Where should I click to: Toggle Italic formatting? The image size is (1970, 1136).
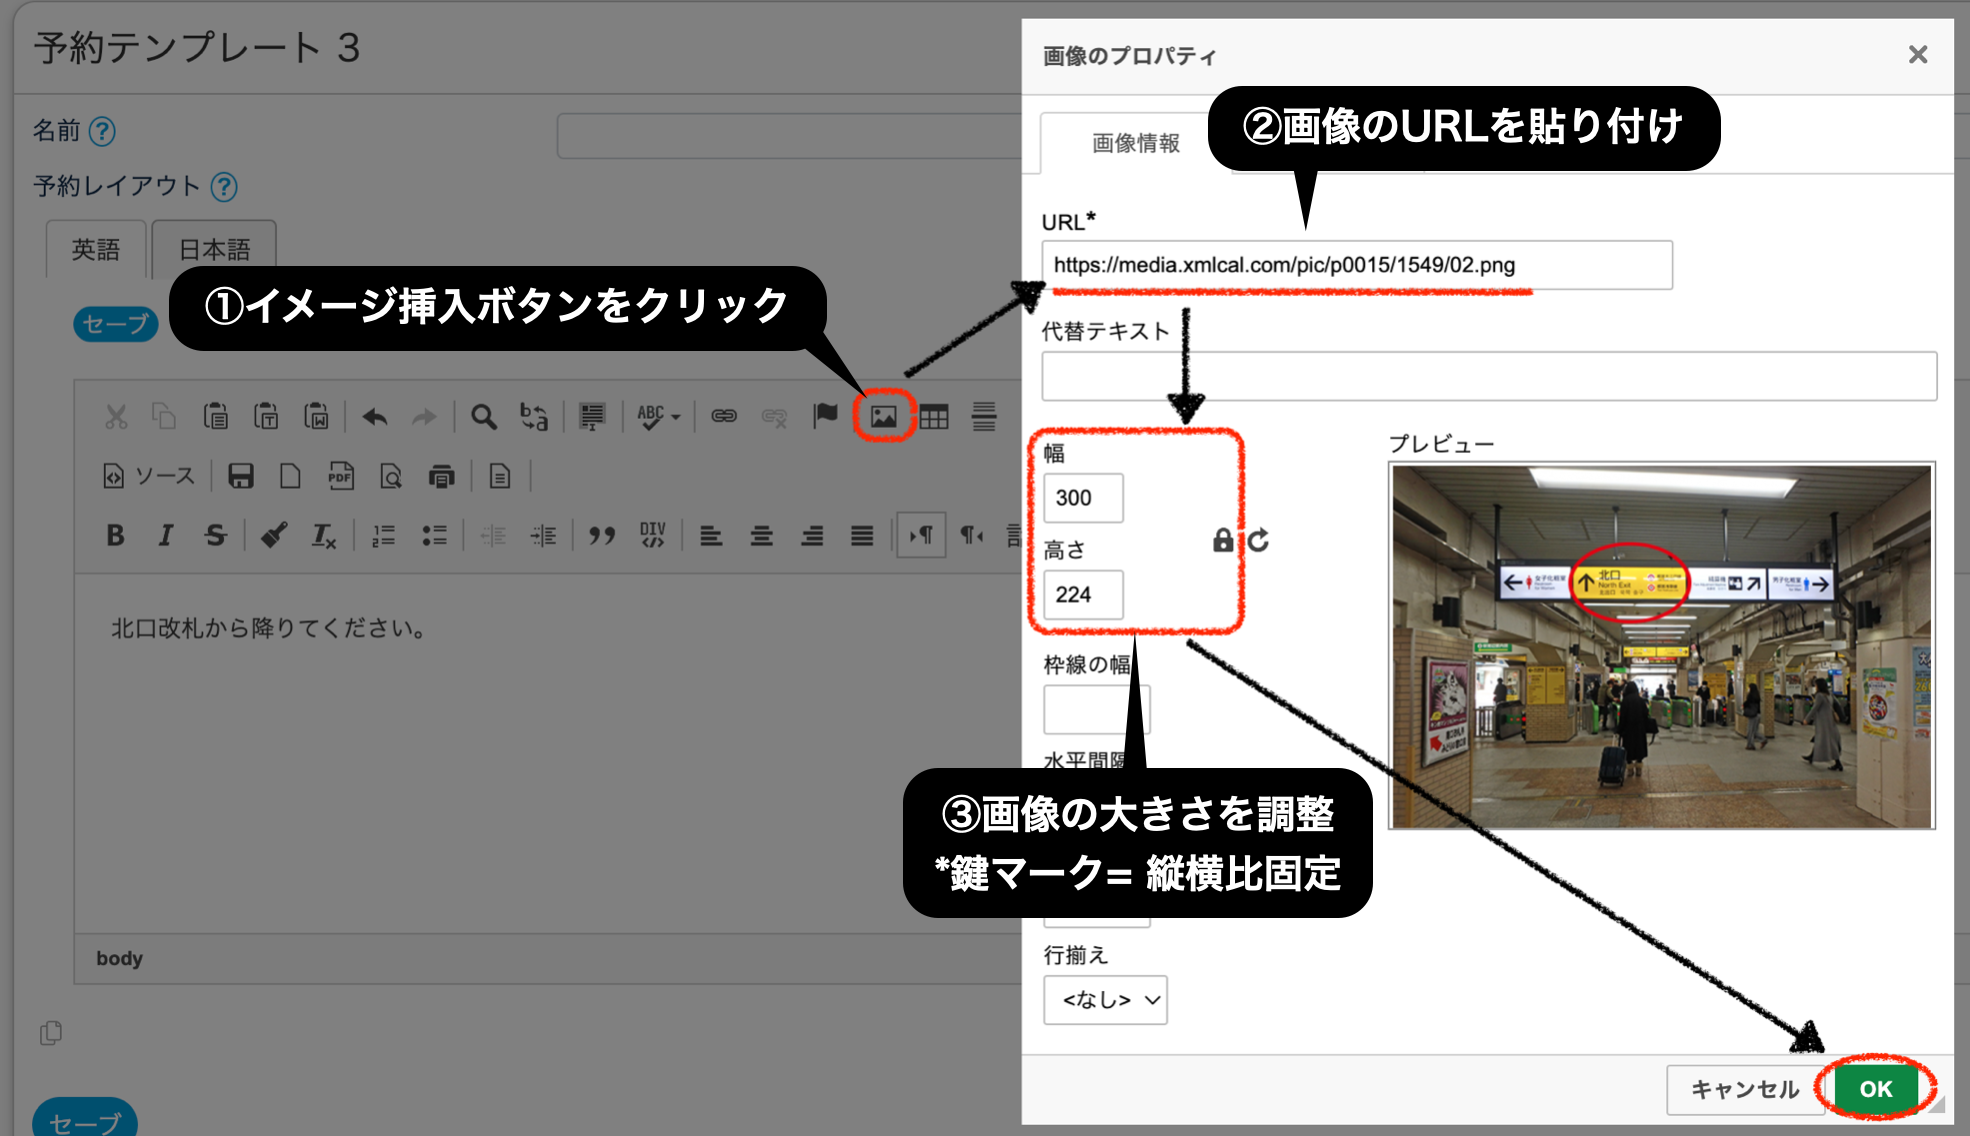tap(166, 536)
